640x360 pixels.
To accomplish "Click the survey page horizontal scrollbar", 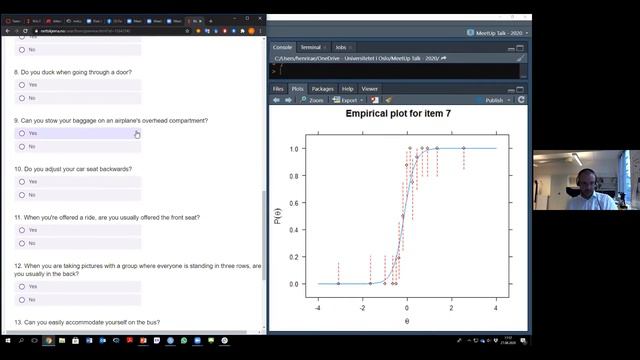I will [x=127, y=332].
